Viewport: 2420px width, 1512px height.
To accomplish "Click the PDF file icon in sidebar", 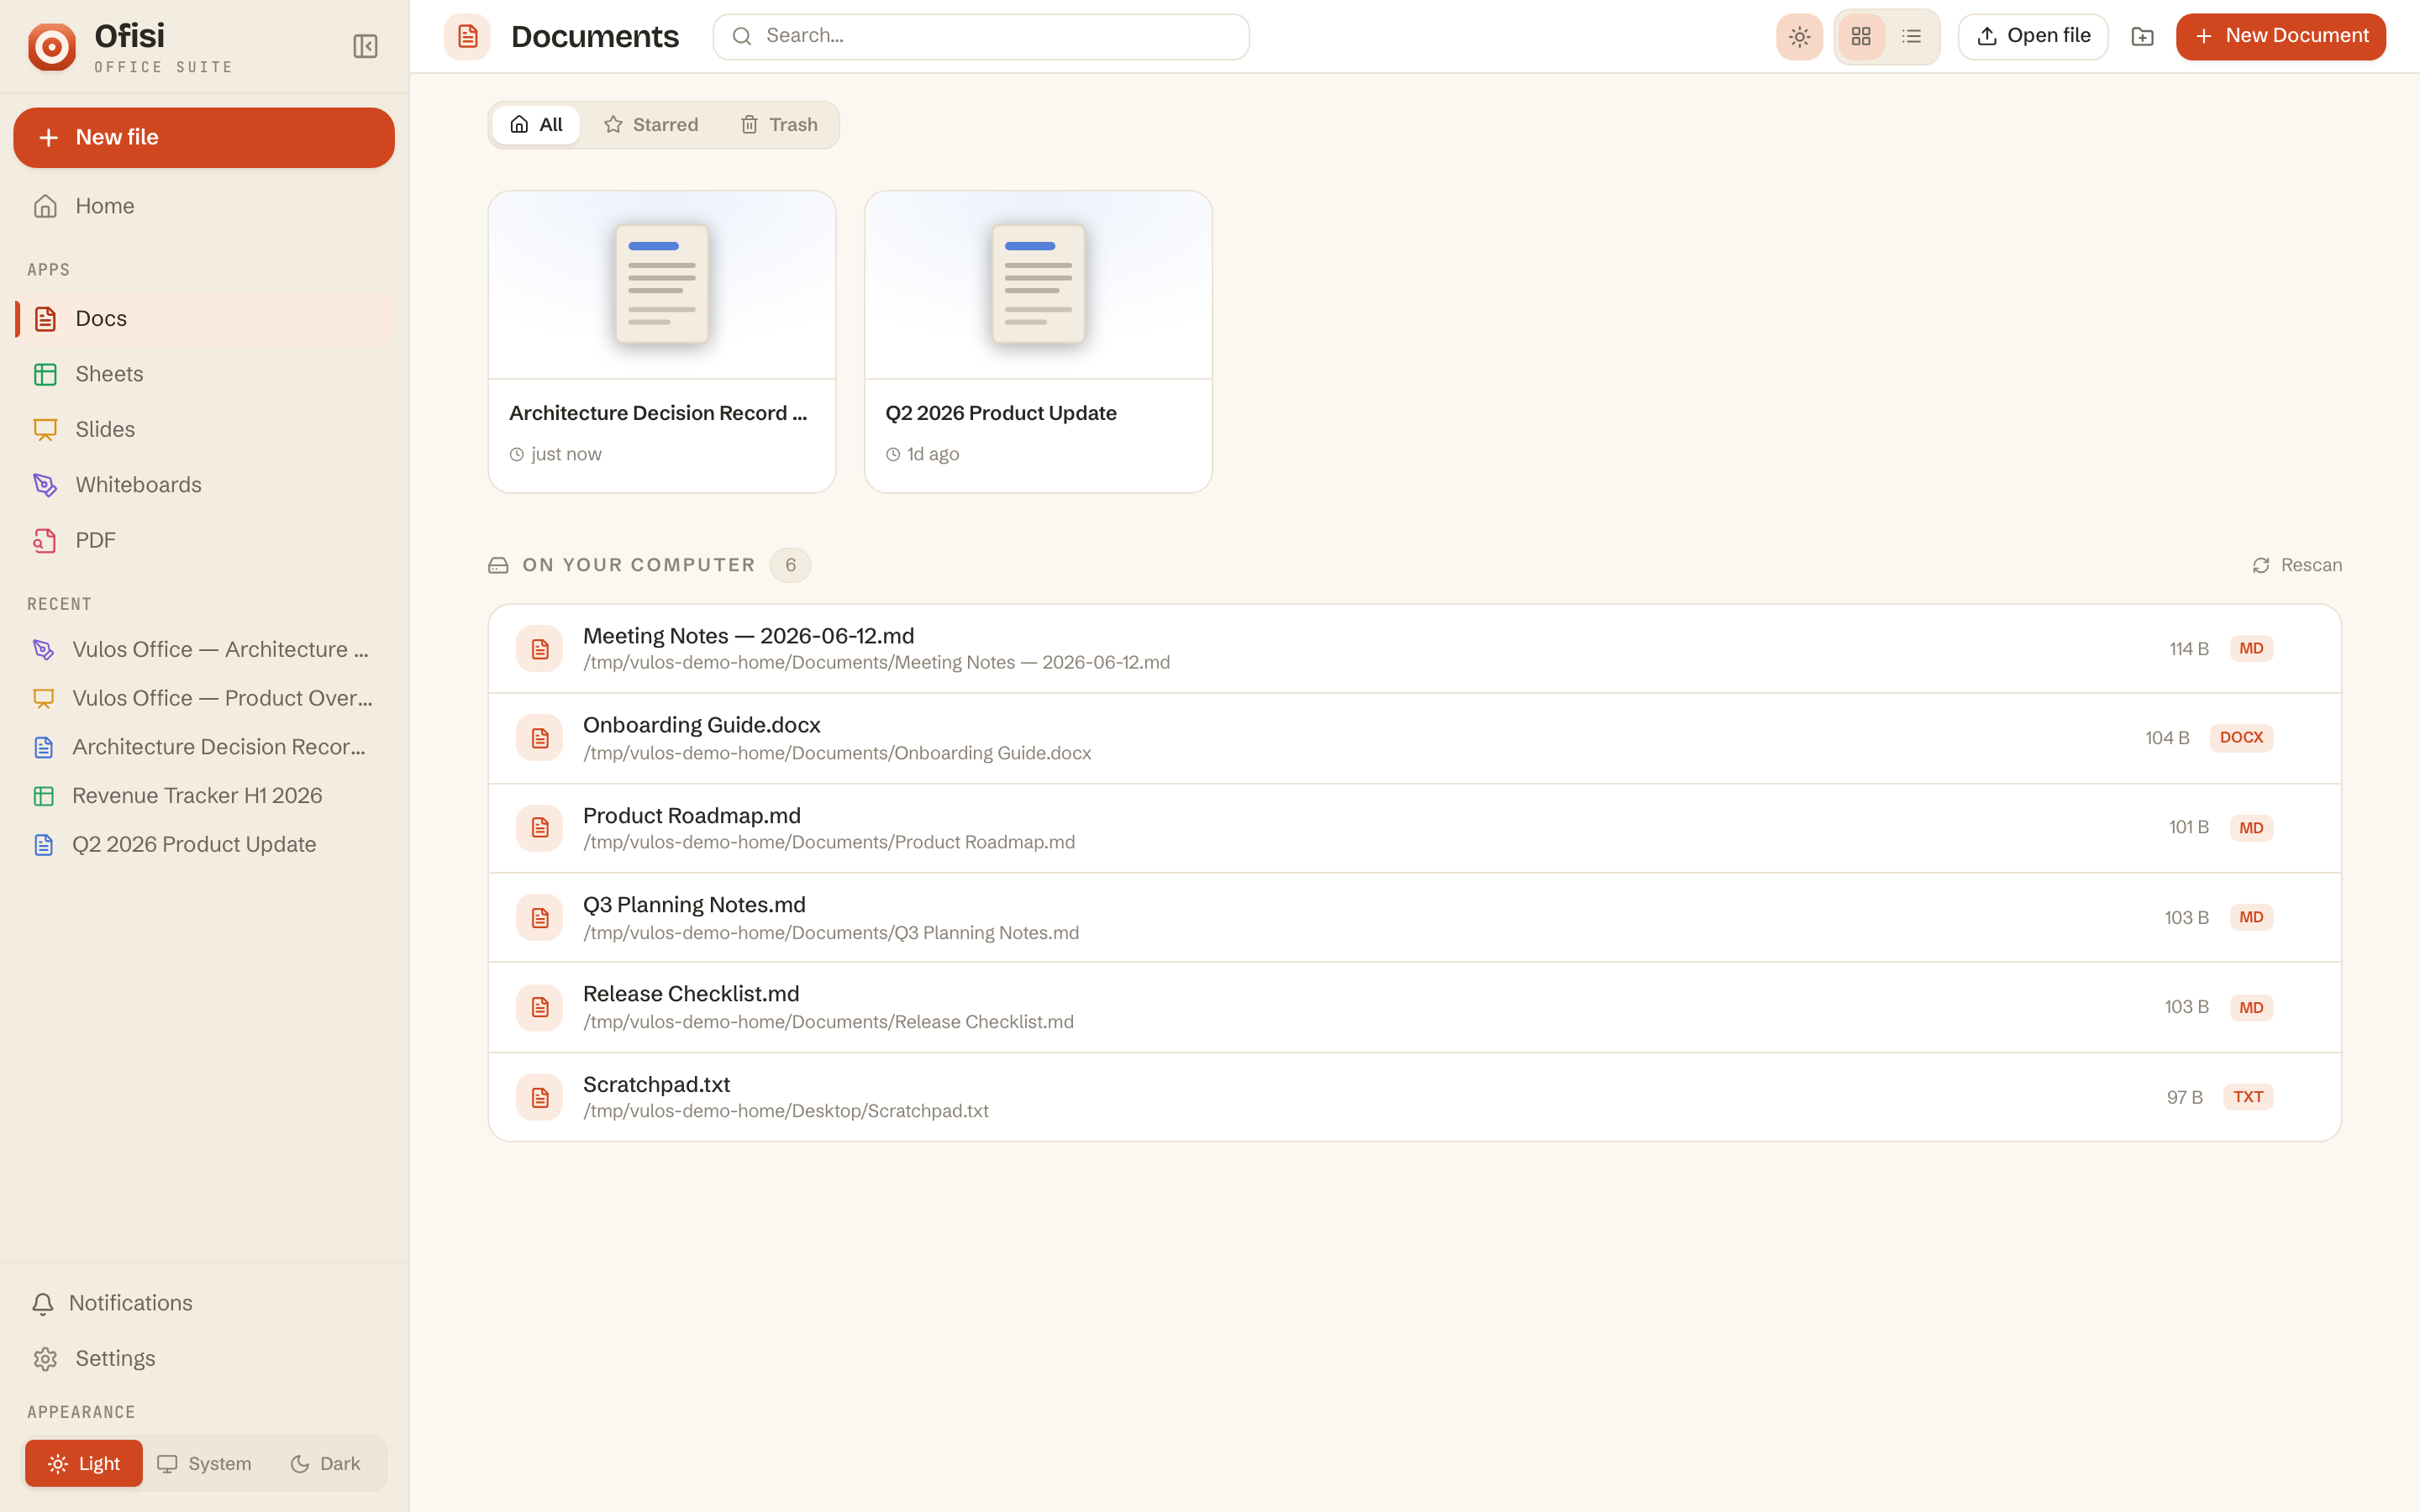I will [45, 541].
